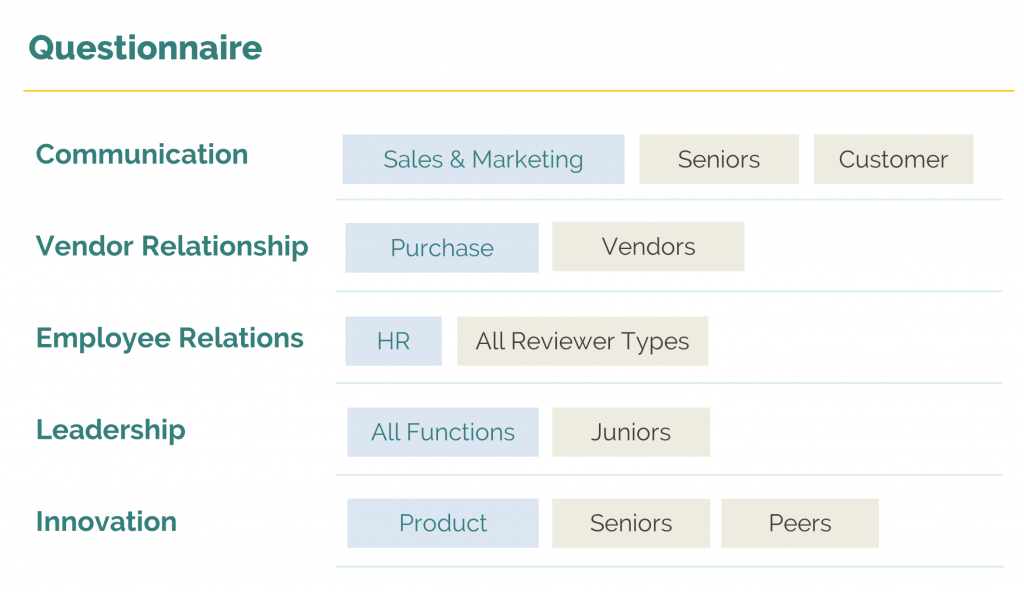Open the Employee Relations category heading
The width and height of the screenshot is (1024, 594).
pos(170,339)
